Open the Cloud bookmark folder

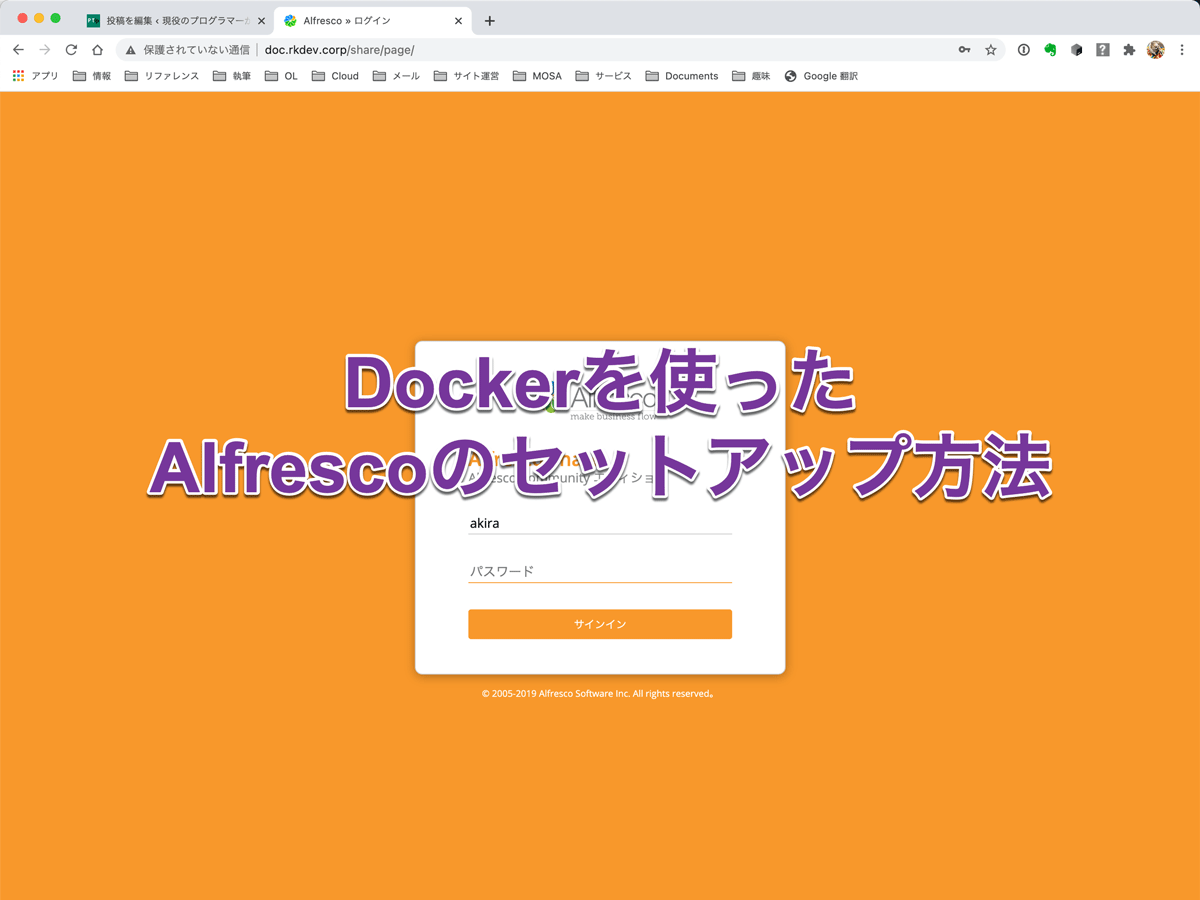coord(335,76)
